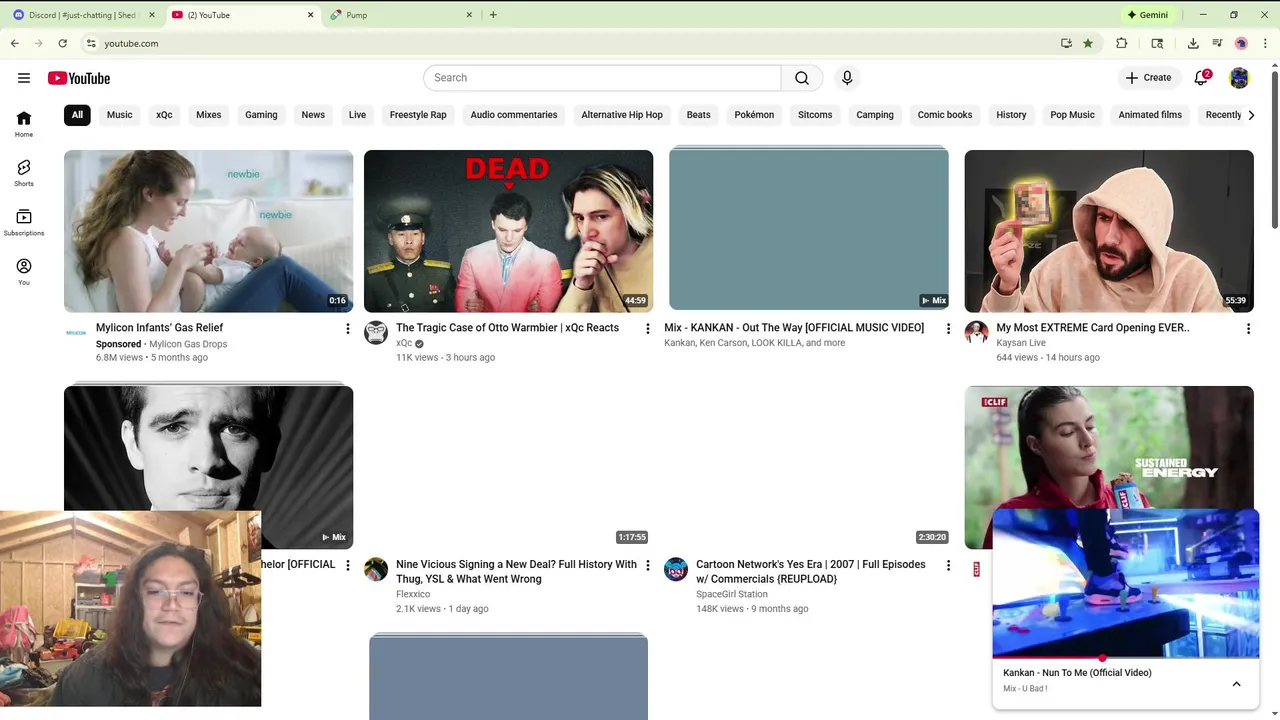Click the browser back arrow
Viewport: 1280px width, 720px height.
pyautogui.click(x=14, y=43)
